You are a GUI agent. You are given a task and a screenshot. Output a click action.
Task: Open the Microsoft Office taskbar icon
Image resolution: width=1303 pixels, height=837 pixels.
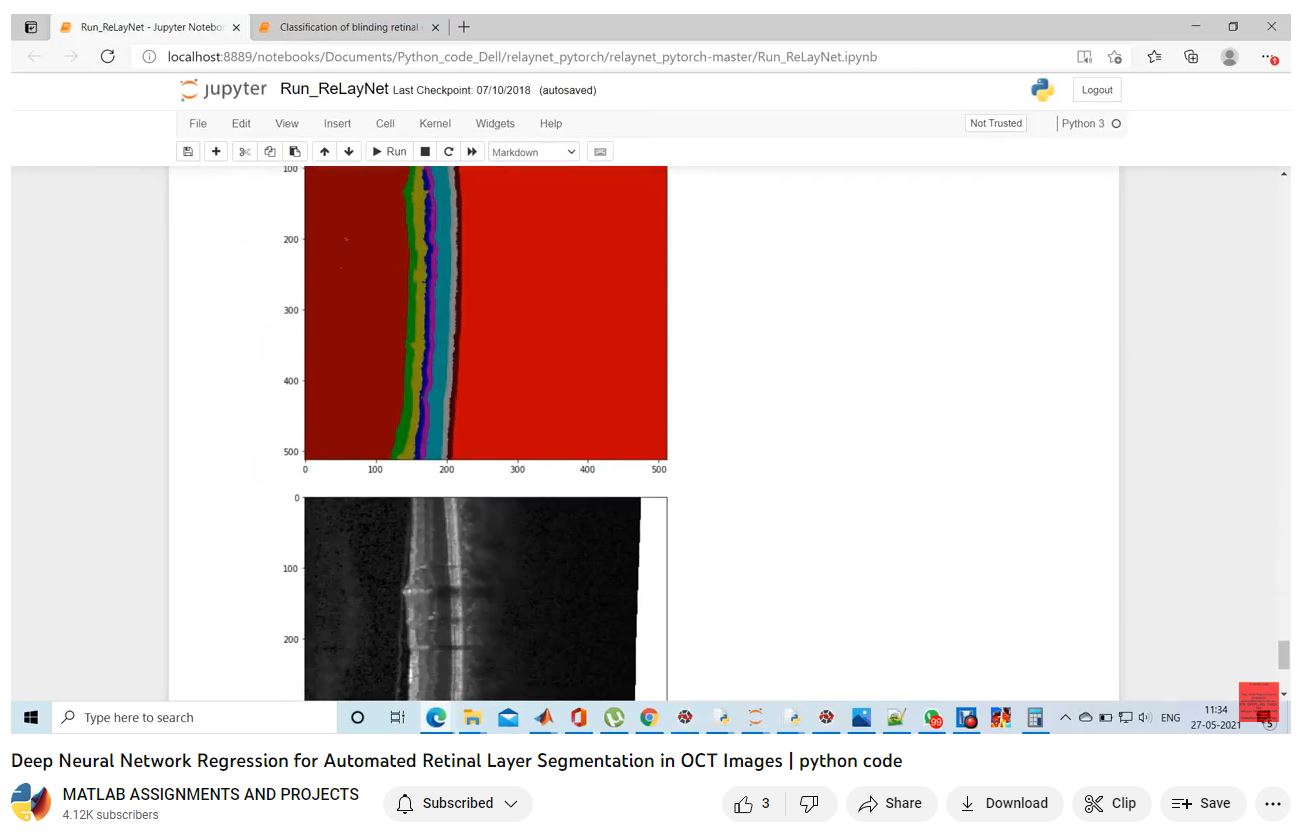[578, 717]
